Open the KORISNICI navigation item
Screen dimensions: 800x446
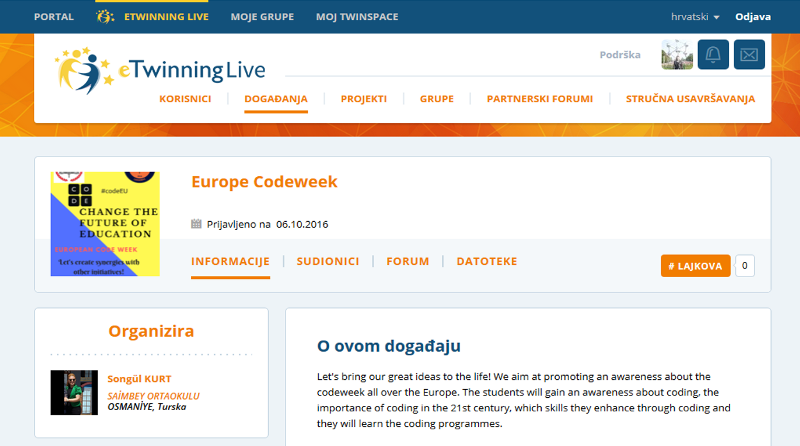[x=185, y=99]
